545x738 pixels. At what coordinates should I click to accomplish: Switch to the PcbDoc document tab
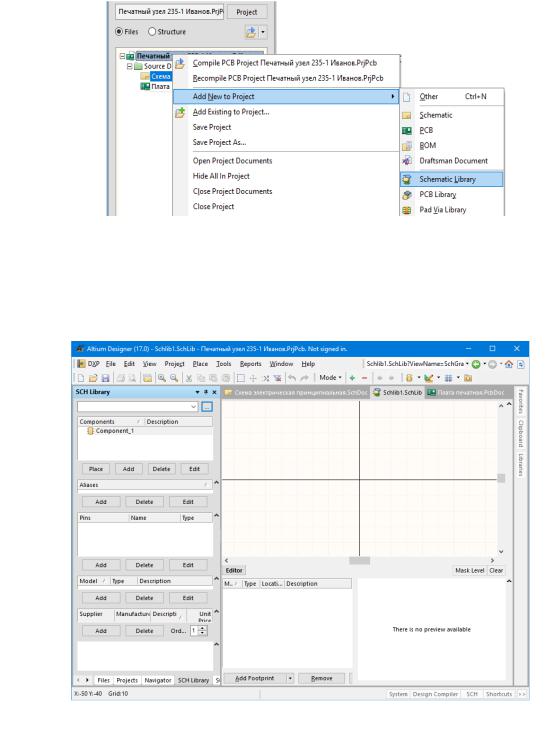[466, 393]
